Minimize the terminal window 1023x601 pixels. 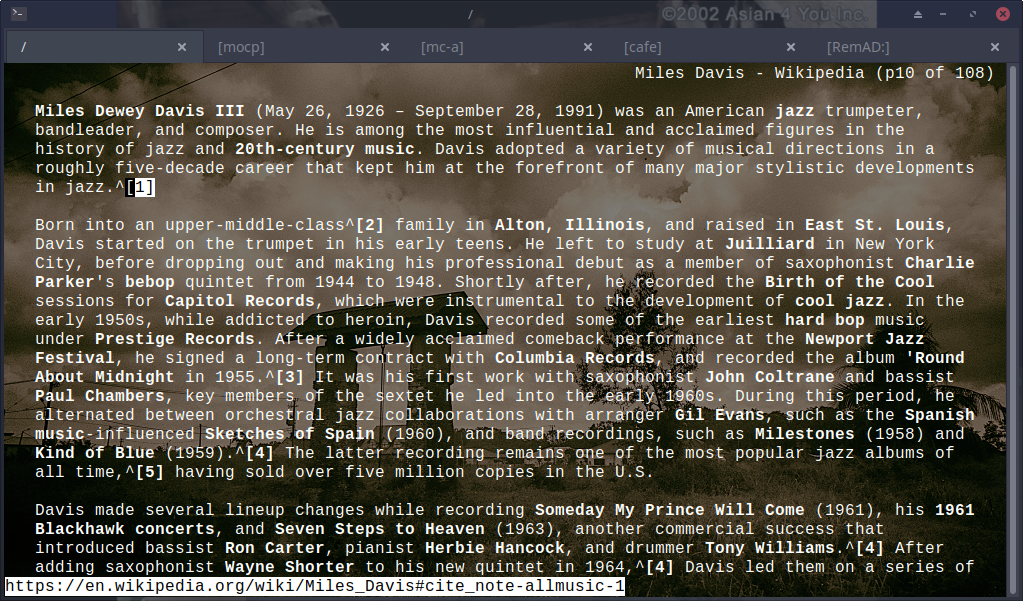click(943, 14)
